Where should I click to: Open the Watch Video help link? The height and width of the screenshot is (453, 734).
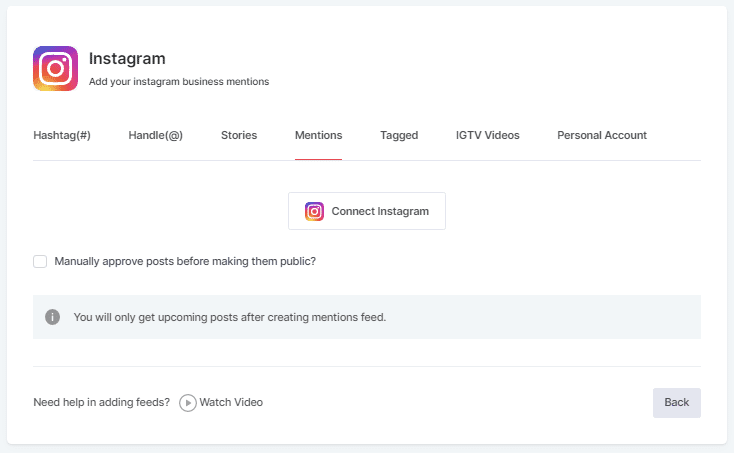[231, 402]
